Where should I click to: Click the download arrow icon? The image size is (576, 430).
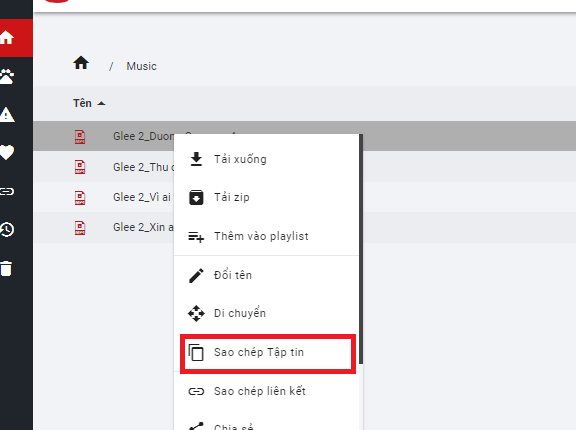[x=196, y=159]
